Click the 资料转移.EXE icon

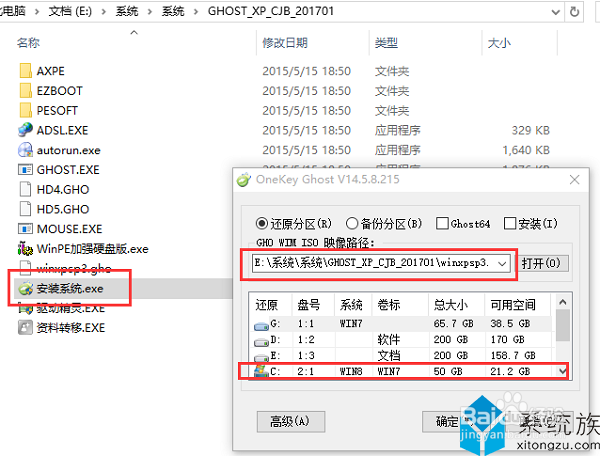click(26, 327)
